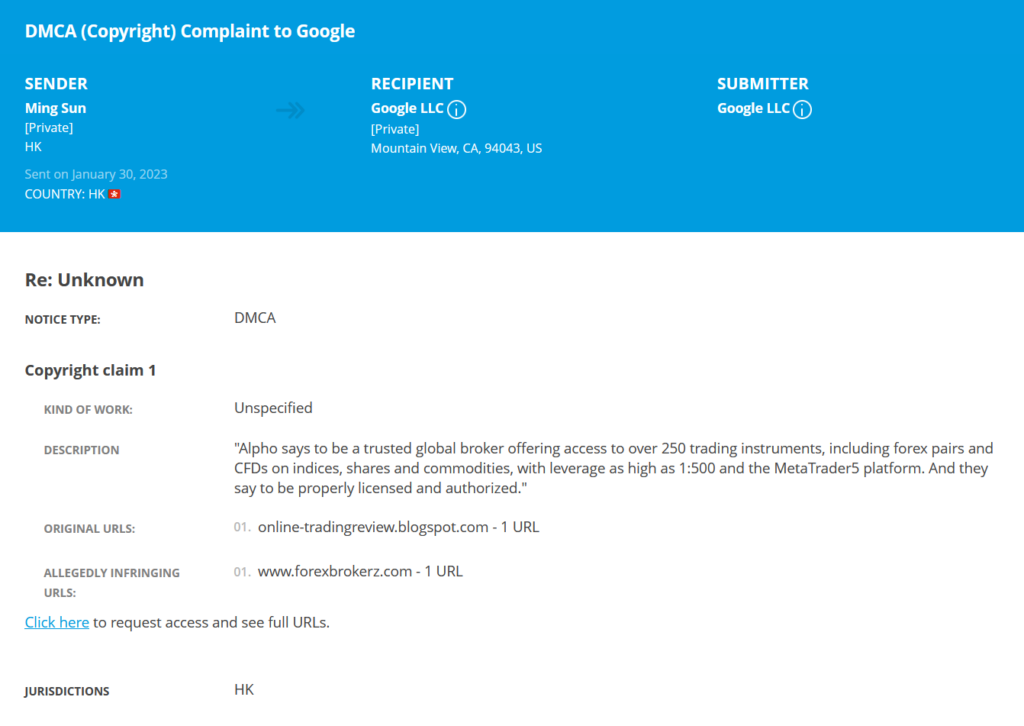Image resolution: width=1024 pixels, height=726 pixels.
Task: Click the 'Sent on January 30, 2023' date
Action: [x=96, y=174]
